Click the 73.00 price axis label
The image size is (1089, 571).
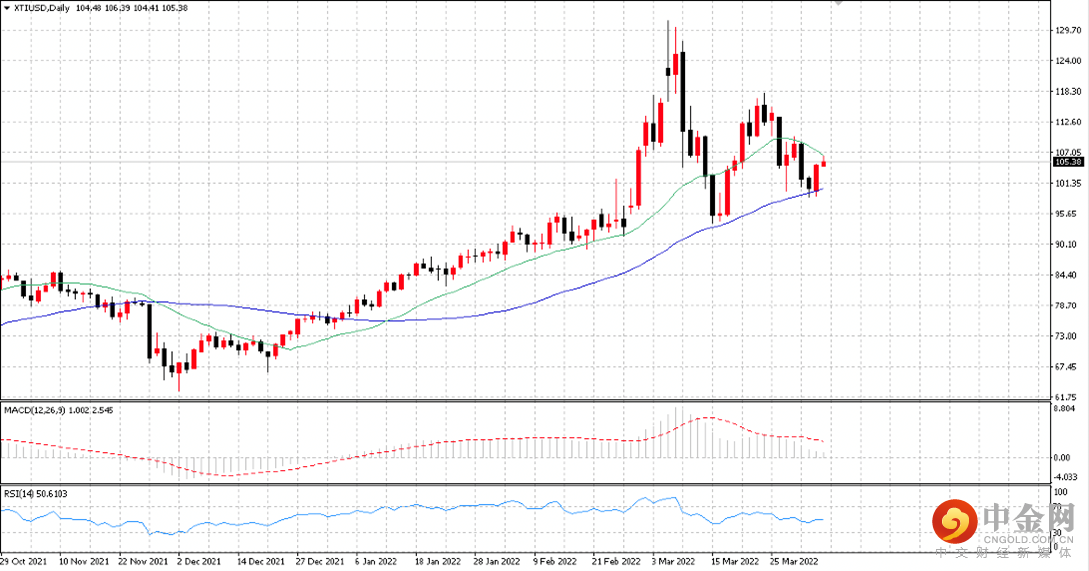tap(1066, 336)
